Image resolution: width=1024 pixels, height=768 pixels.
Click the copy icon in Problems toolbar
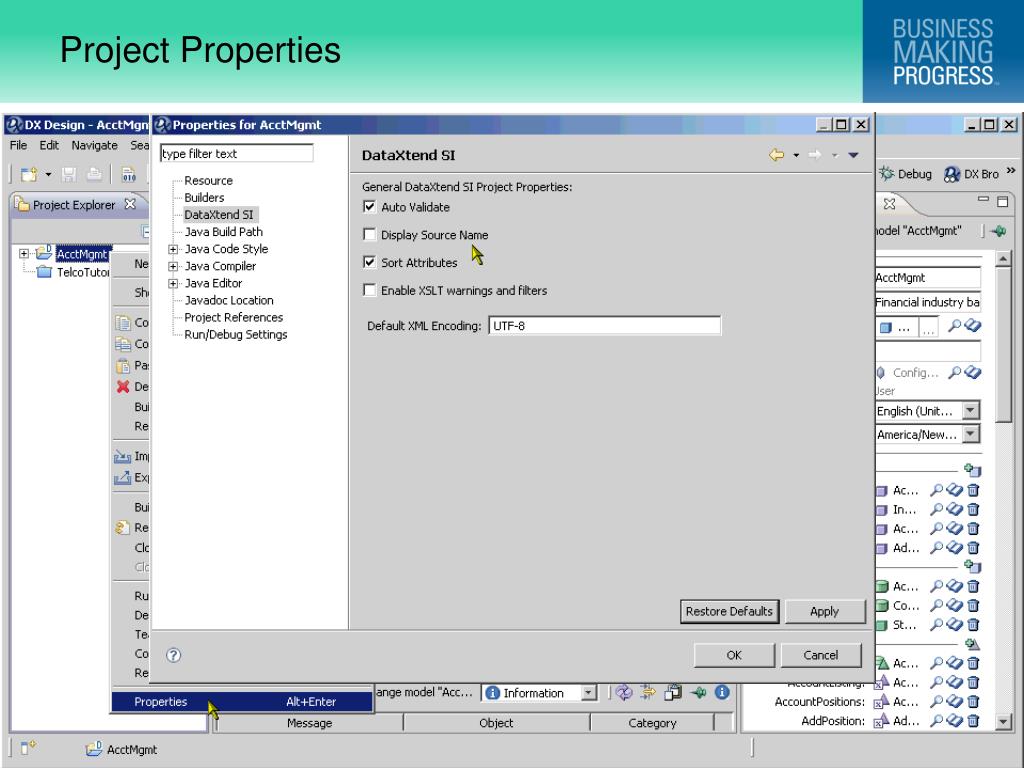(x=673, y=692)
